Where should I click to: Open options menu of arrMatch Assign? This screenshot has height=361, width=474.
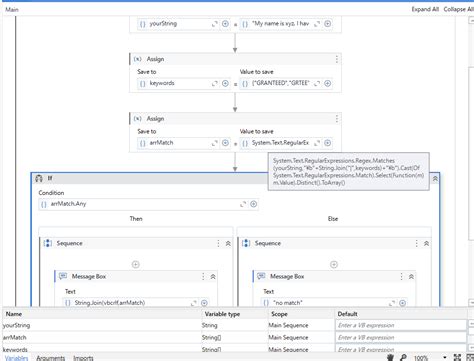click(337, 119)
